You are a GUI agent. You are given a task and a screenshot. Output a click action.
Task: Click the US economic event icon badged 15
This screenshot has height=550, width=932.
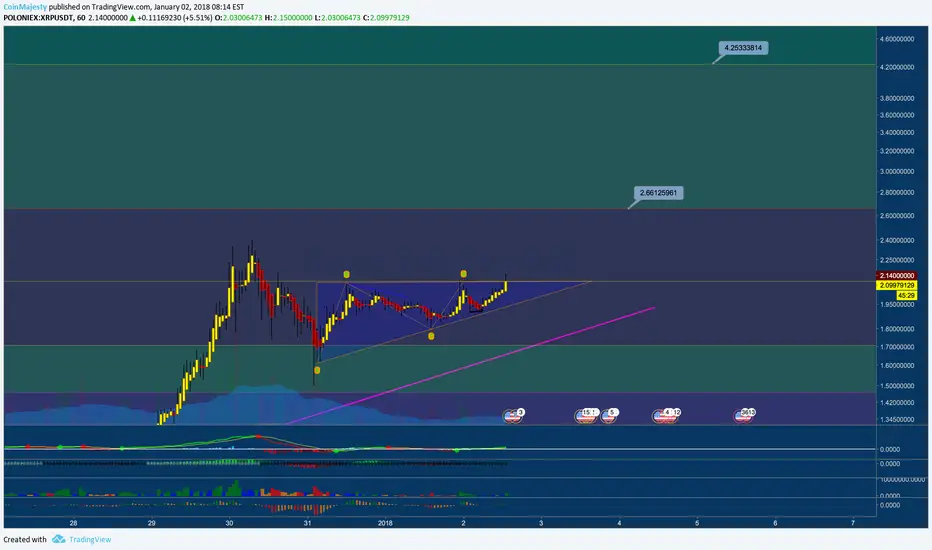click(586, 416)
